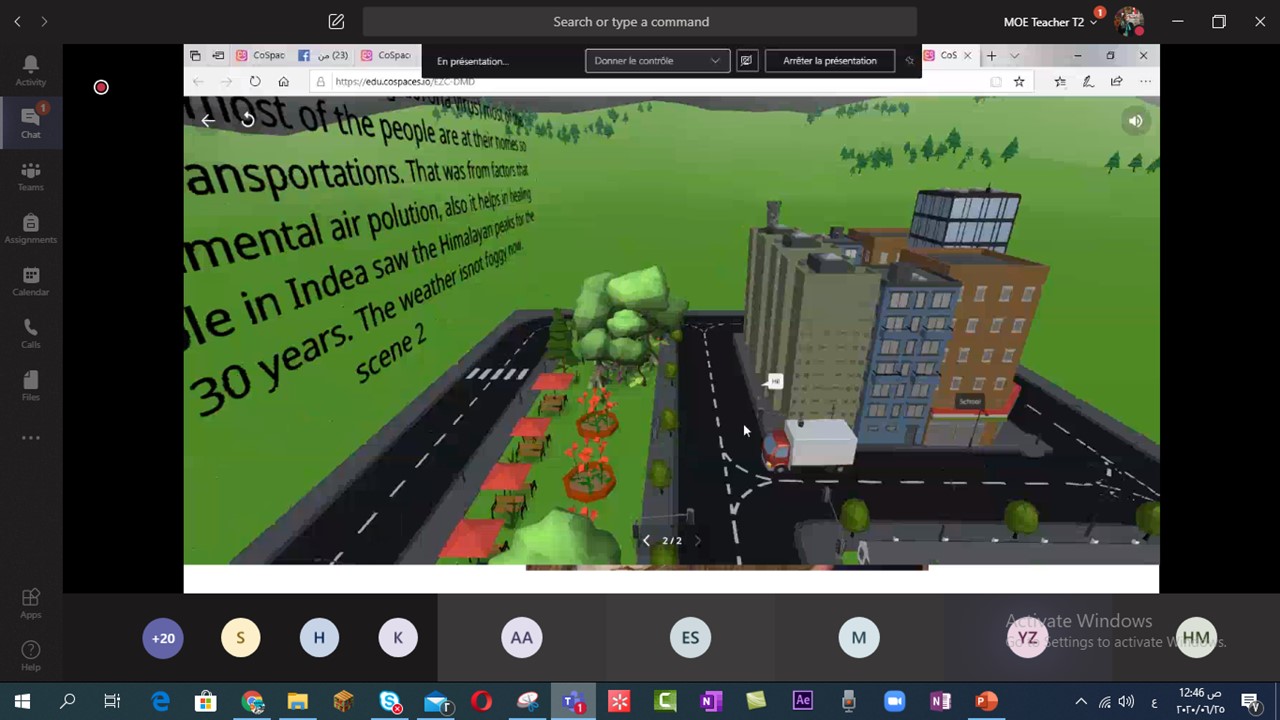Click CoSpaces restart scene icon
The width and height of the screenshot is (1280, 720).
pyautogui.click(x=248, y=120)
